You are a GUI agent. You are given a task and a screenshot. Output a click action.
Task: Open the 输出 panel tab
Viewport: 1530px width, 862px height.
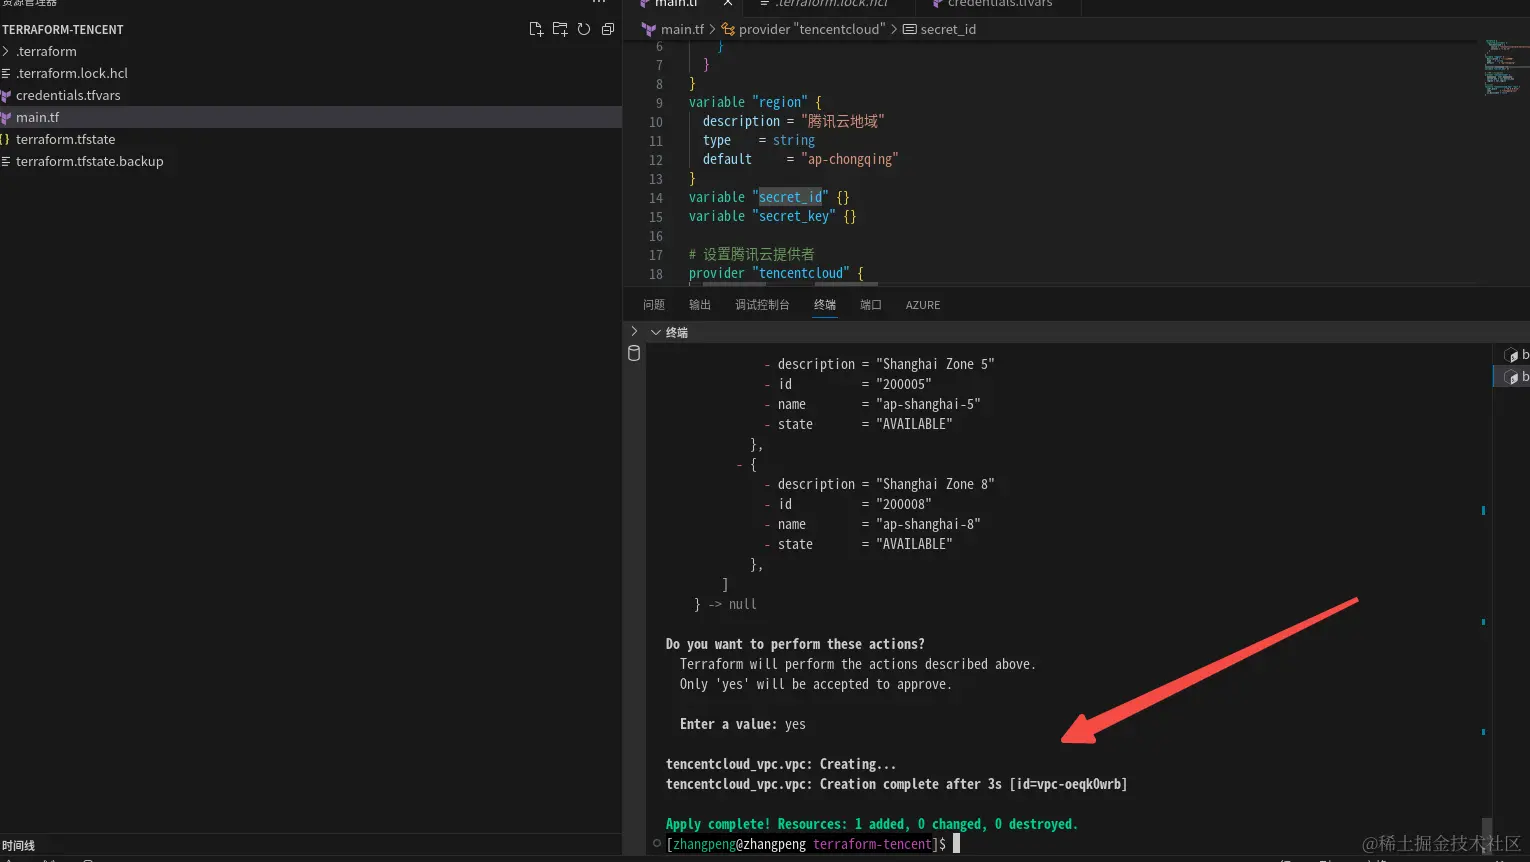pos(700,305)
